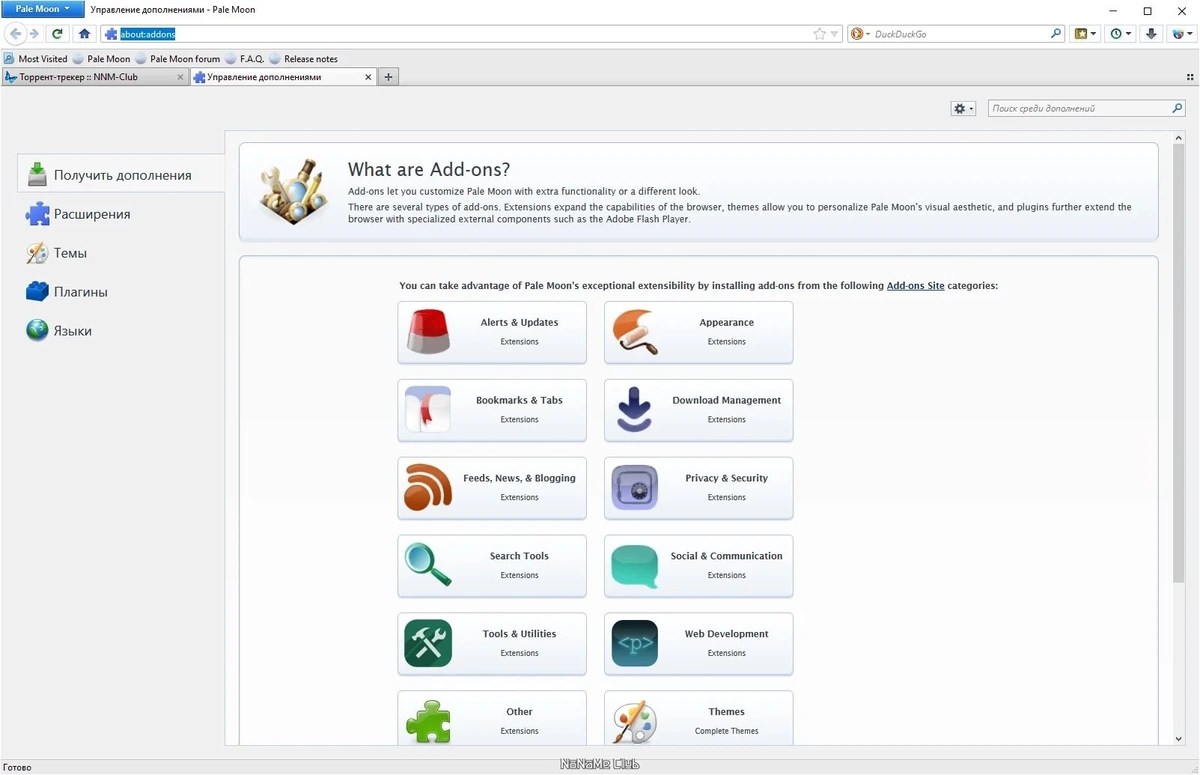Click the scrollbar down arrow
1200x775 pixels.
(1178, 739)
